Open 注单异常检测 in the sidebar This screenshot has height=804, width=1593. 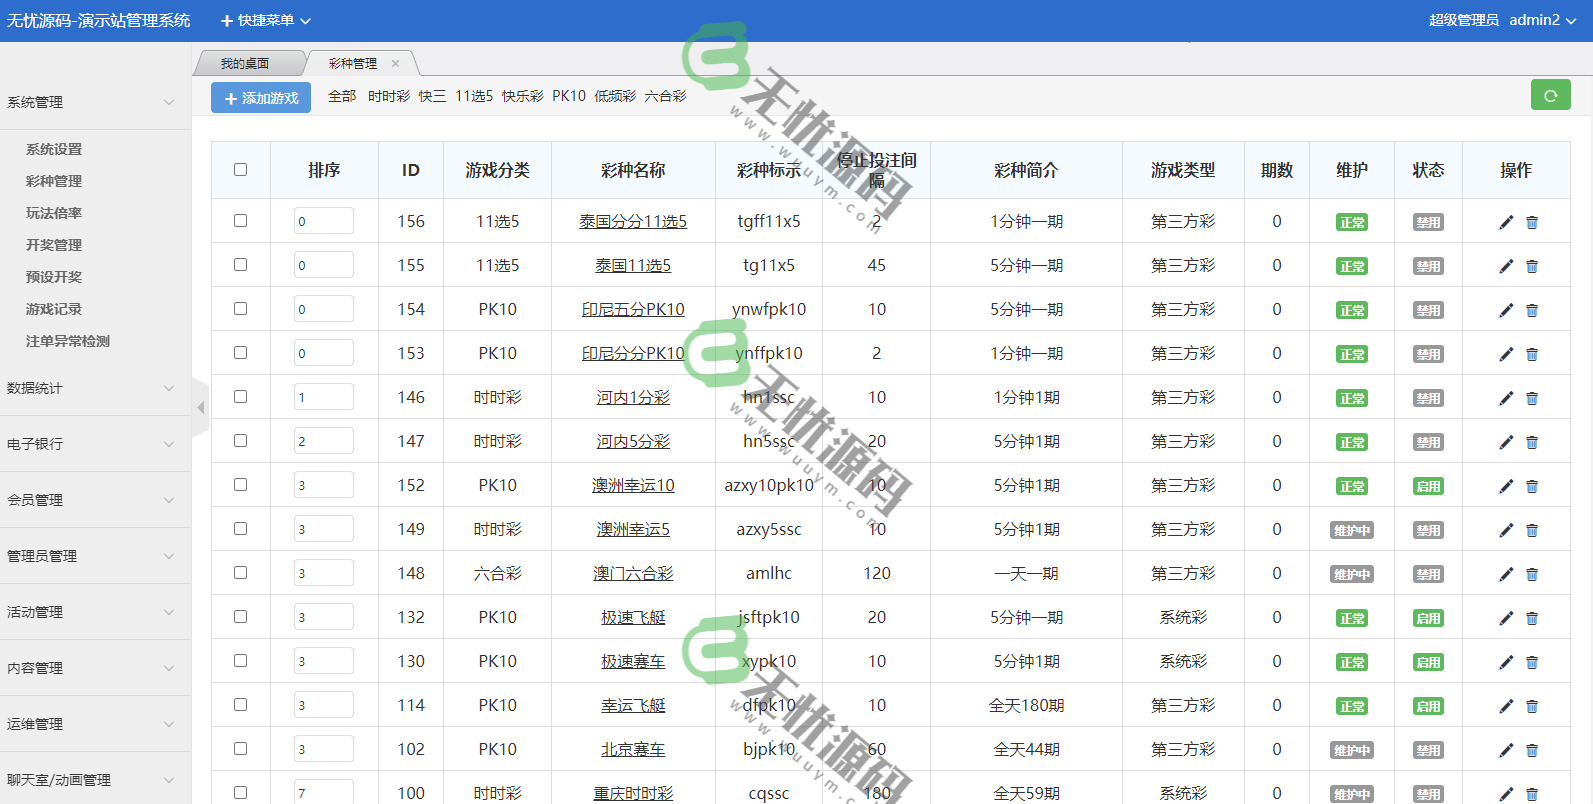[68, 341]
